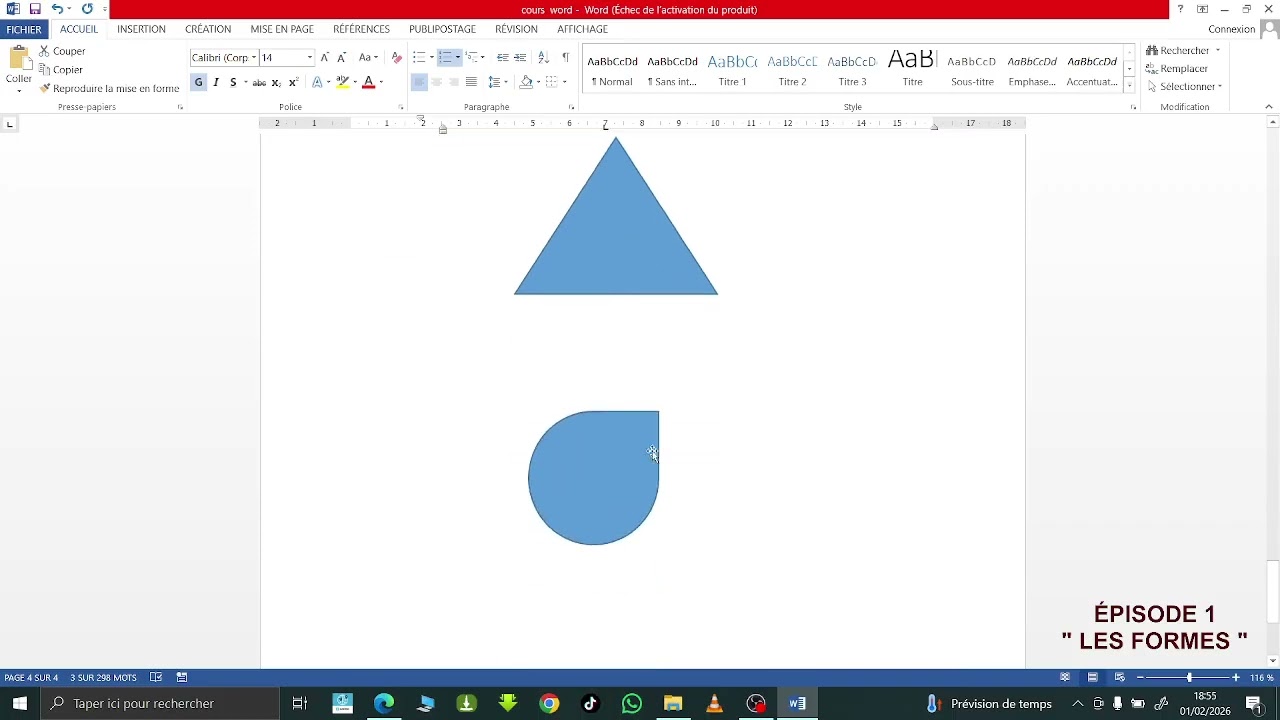Open the bullet list style dropdown arrow

431,57
